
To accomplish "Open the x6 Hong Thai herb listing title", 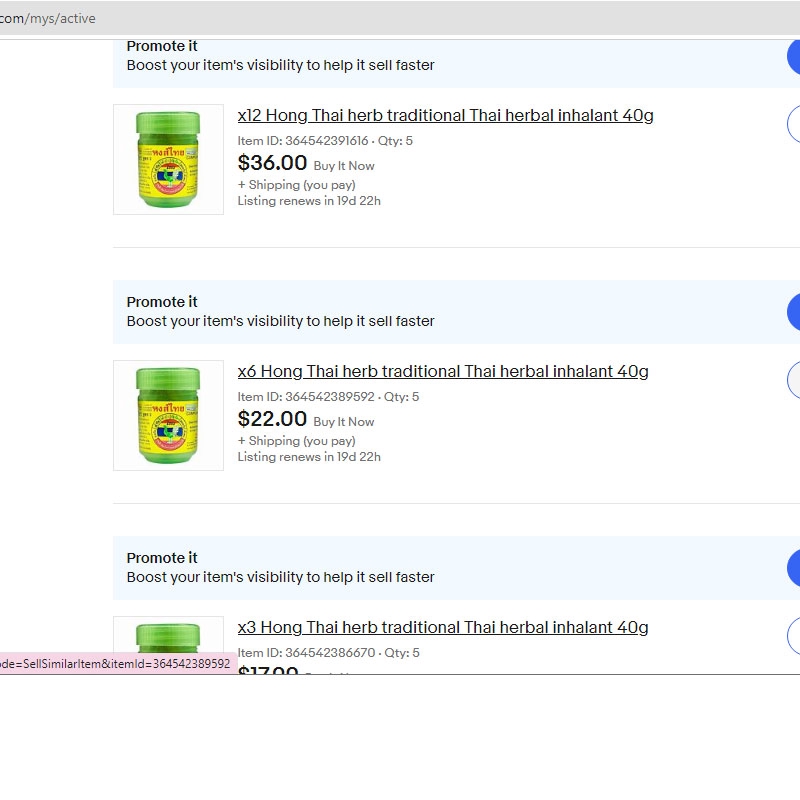I will coord(443,372).
